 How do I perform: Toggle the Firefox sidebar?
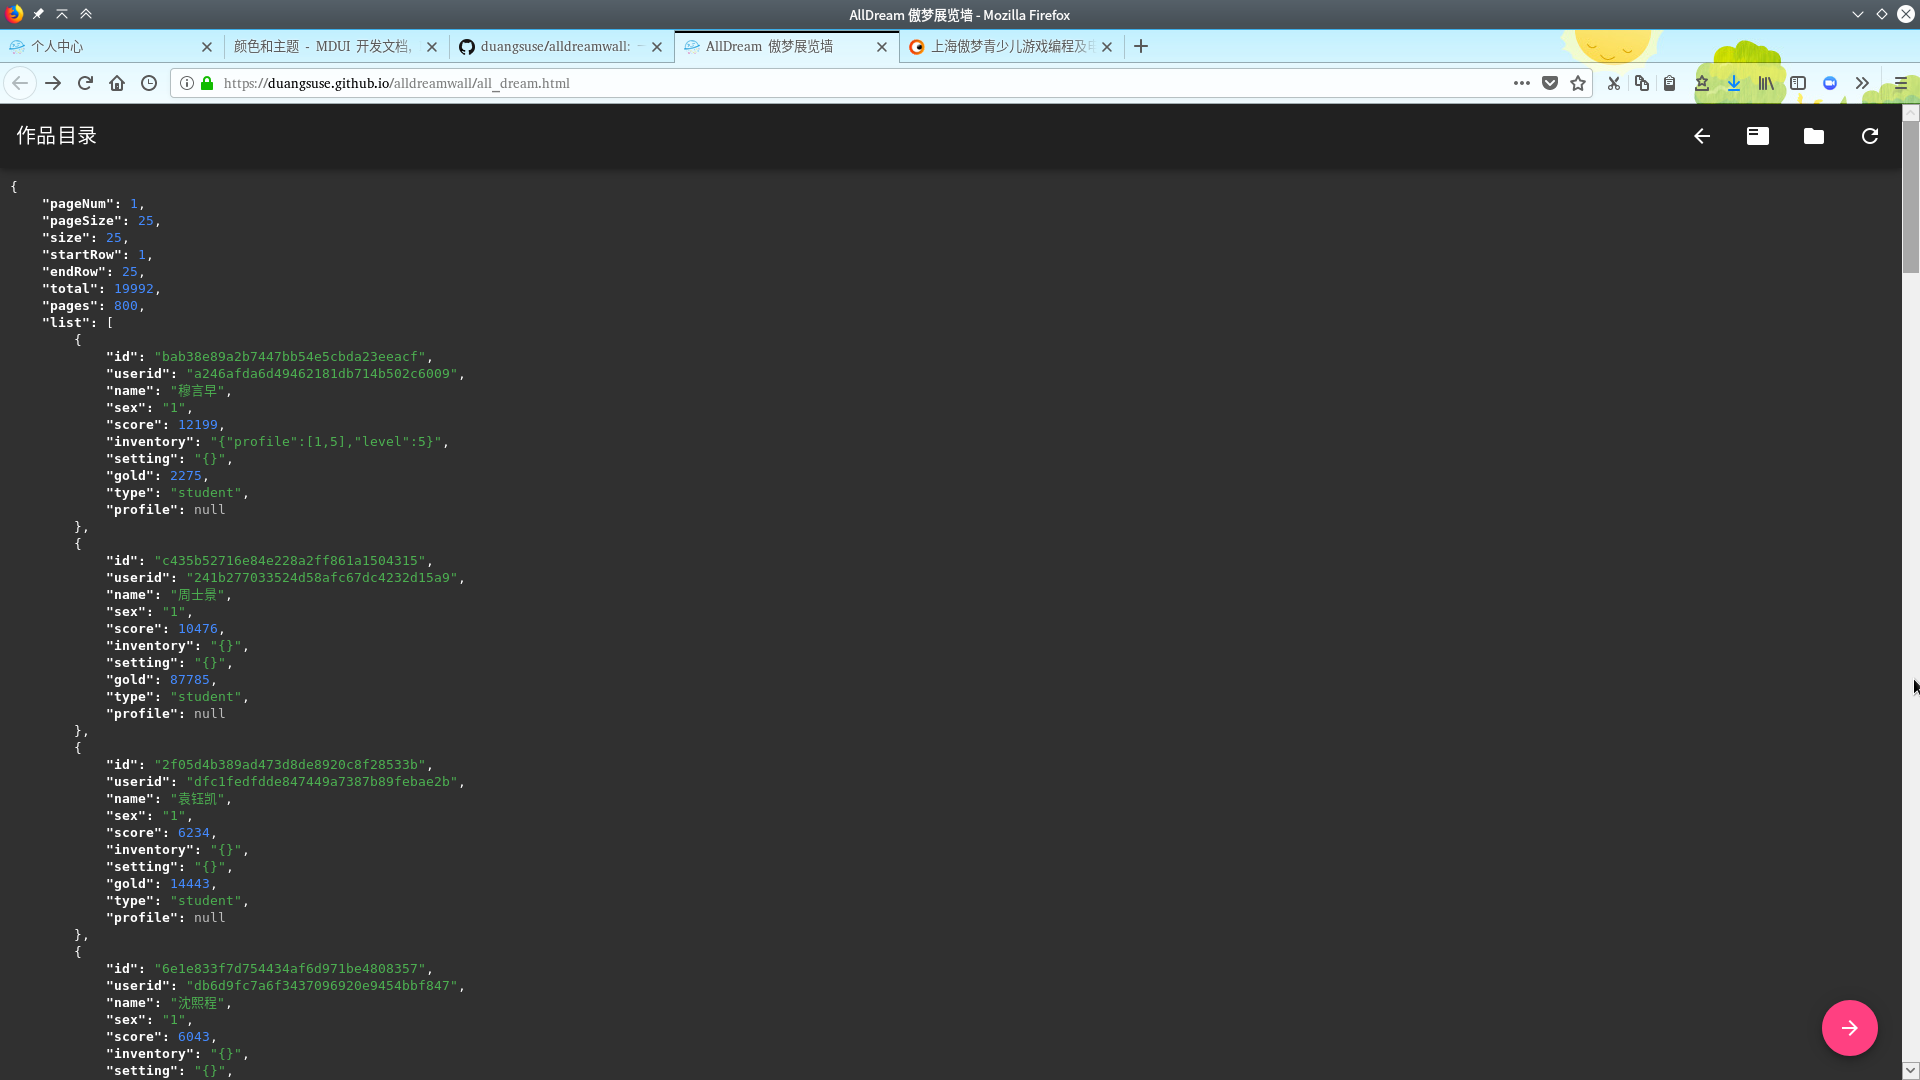[x=1798, y=83]
